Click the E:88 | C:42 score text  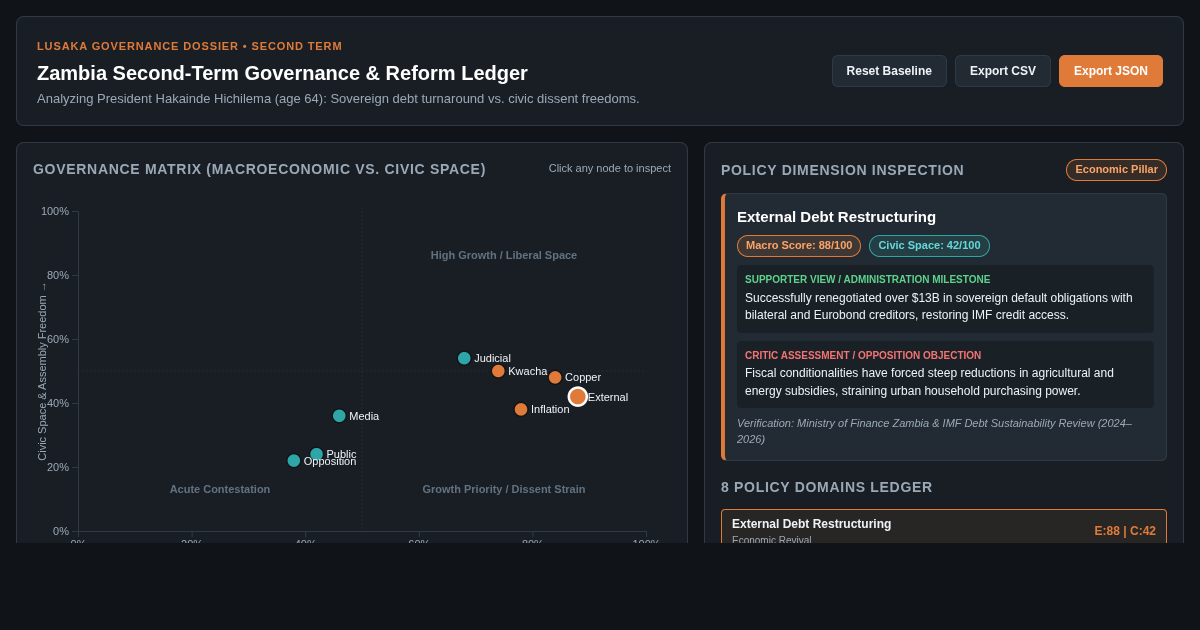tap(1125, 531)
